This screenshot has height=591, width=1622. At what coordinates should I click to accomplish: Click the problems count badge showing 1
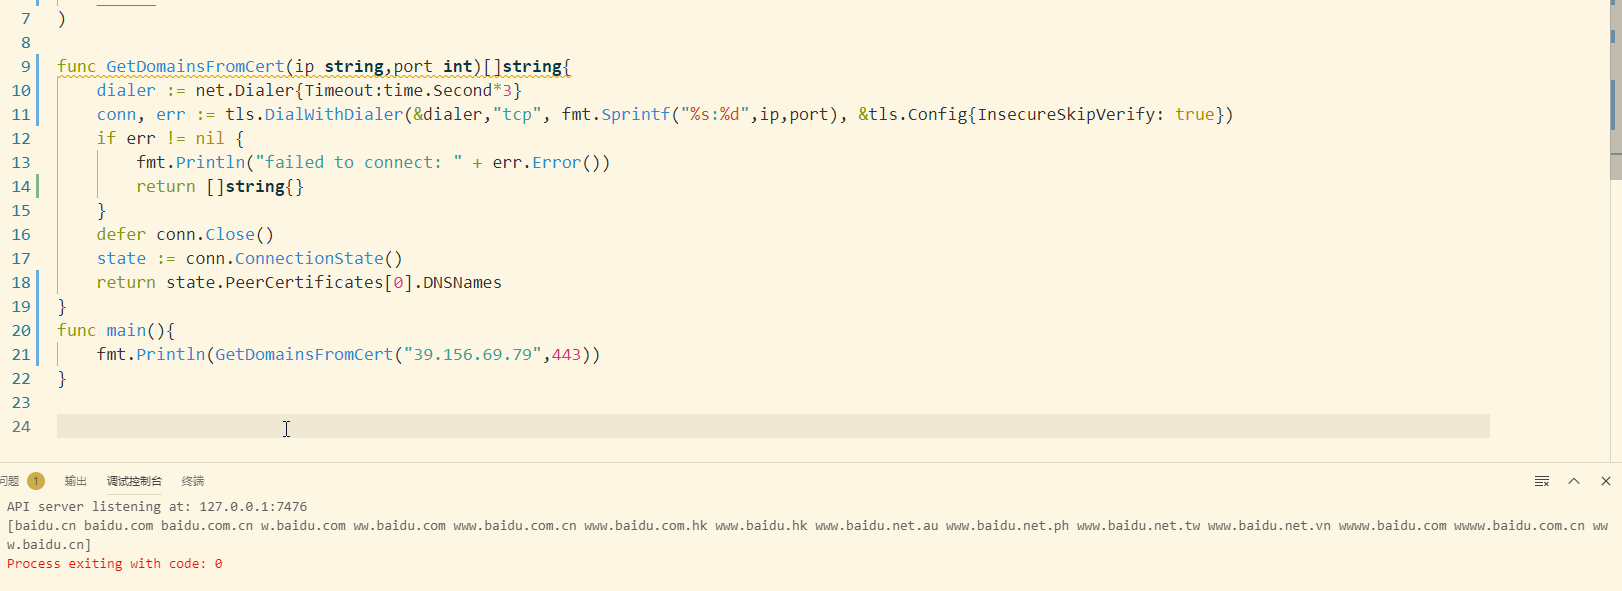(x=36, y=481)
